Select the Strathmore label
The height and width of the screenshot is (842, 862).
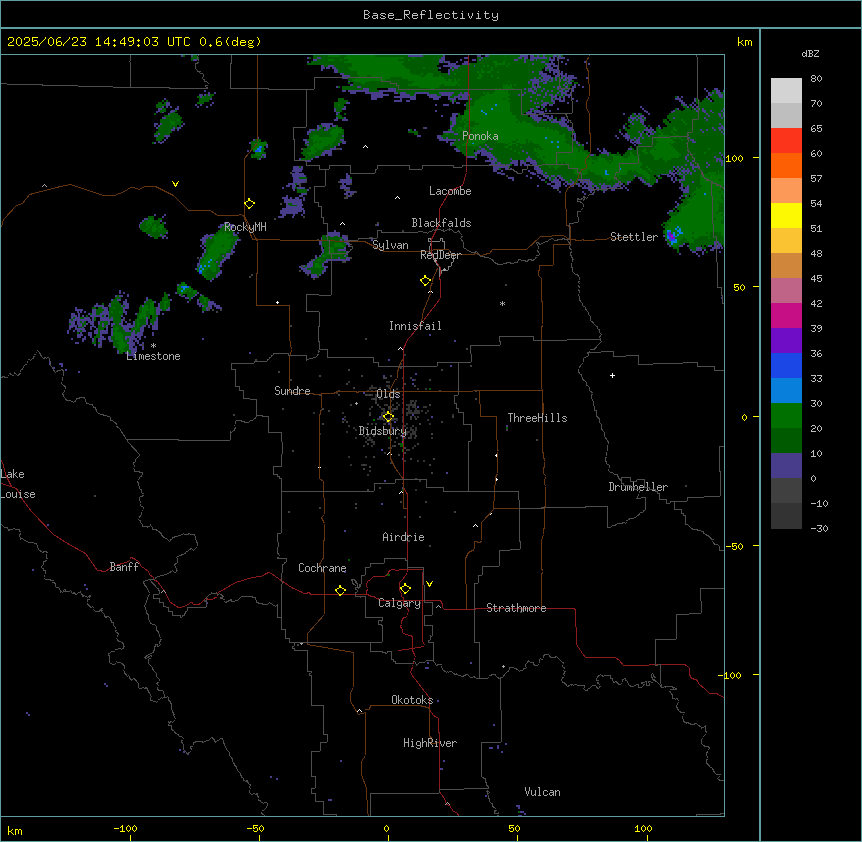516,608
